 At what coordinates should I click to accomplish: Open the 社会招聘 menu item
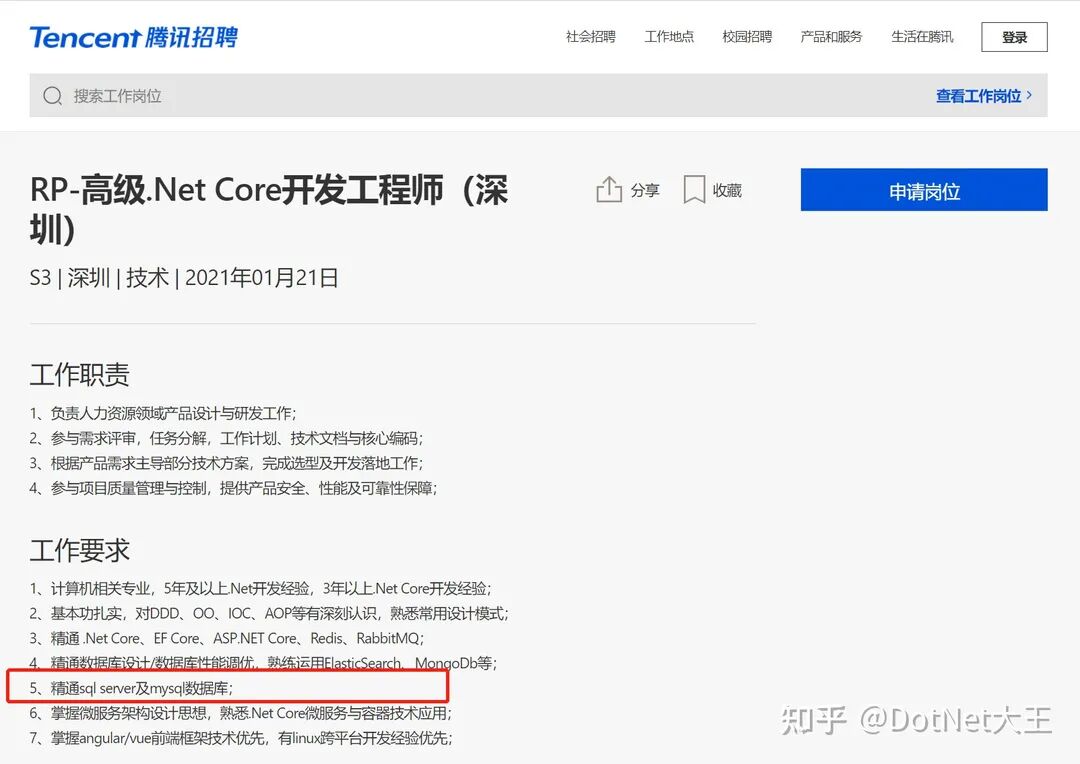pos(590,37)
